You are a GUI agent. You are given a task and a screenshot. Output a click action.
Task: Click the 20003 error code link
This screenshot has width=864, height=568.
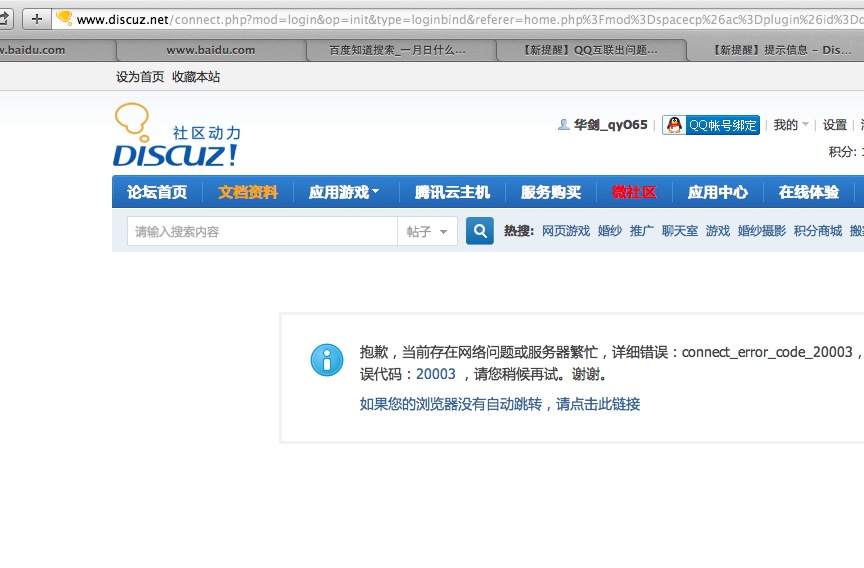click(436, 374)
